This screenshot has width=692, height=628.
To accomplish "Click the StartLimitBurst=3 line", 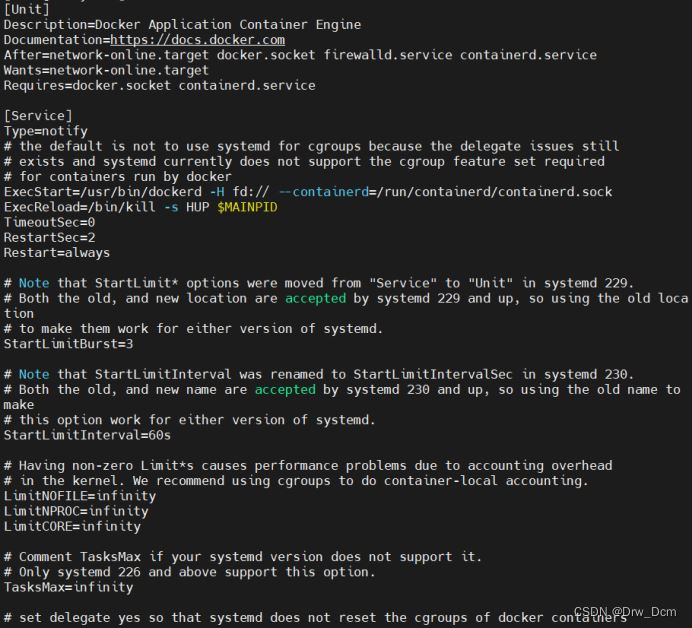I will (x=68, y=344).
